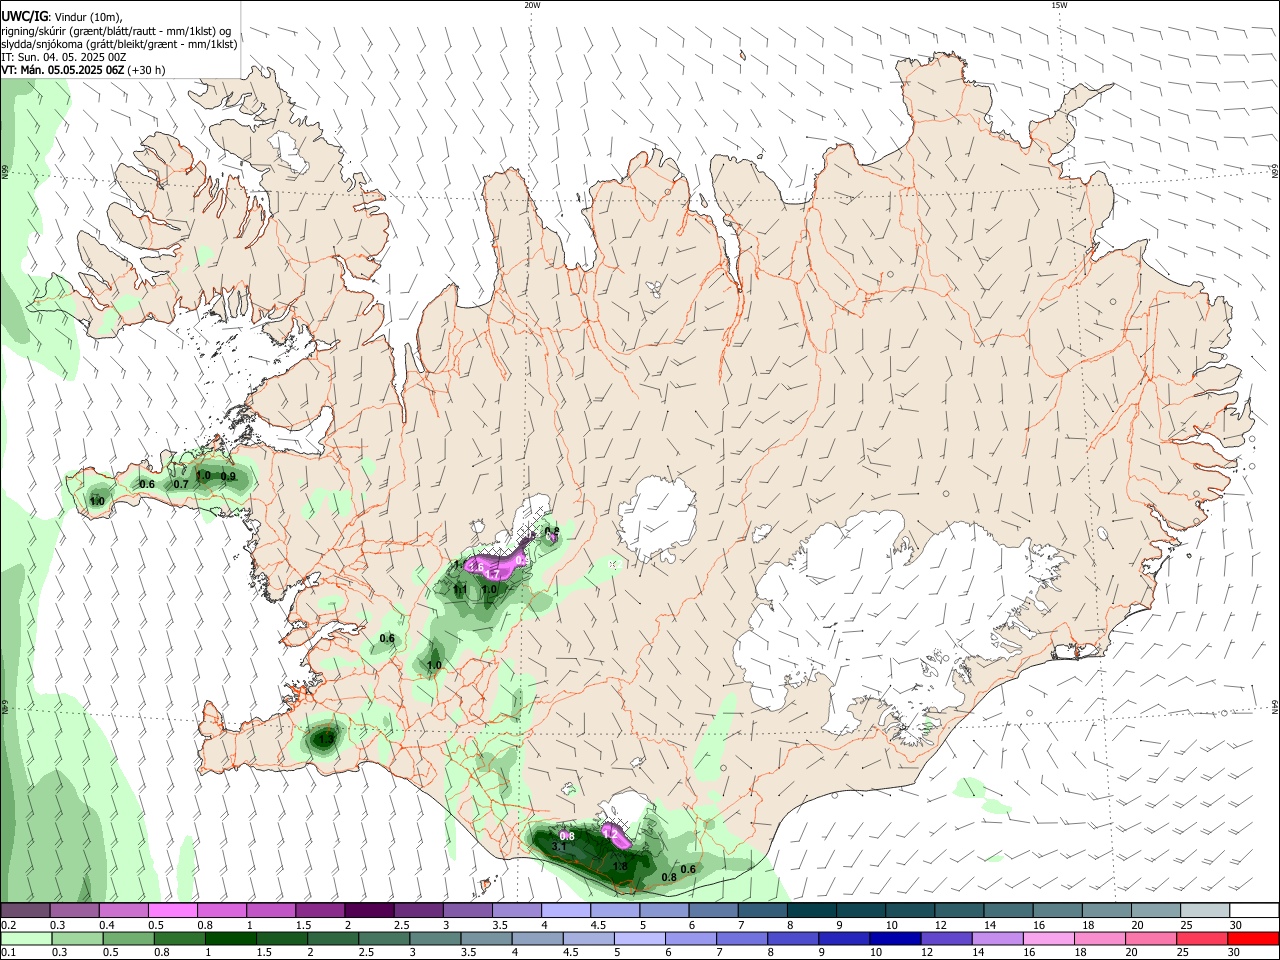This screenshot has height=960, width=1280.
Task: Select the dark teal 8 swatch, upper legend row
Action: (x=811, y=911)
